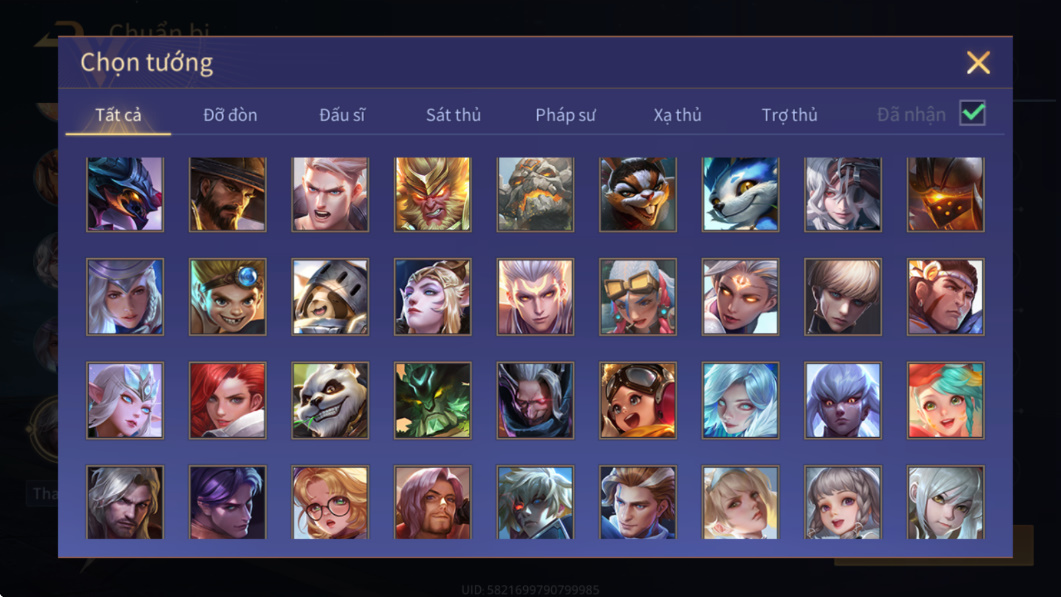Toggle the Đã nhận checkbox
This screenshot has height=597, width=1061.
pos(972,113)
